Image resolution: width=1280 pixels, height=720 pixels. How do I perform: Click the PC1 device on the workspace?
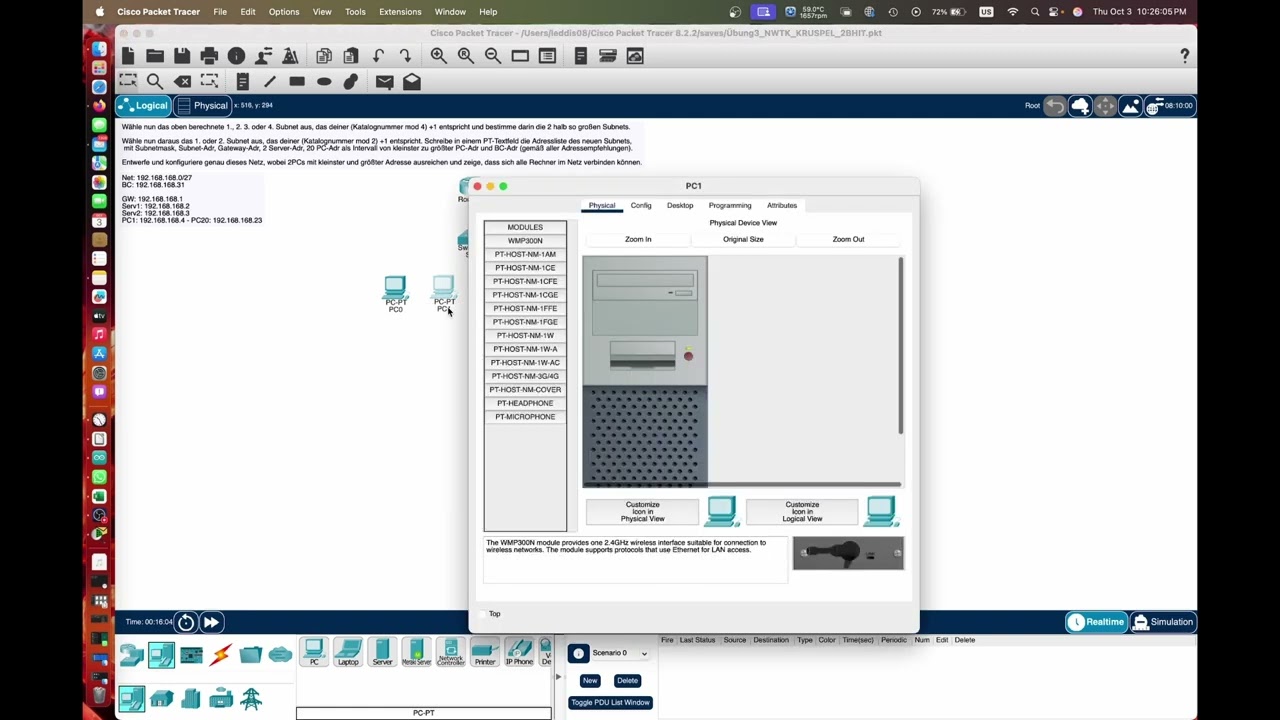(x=444, y=294)
